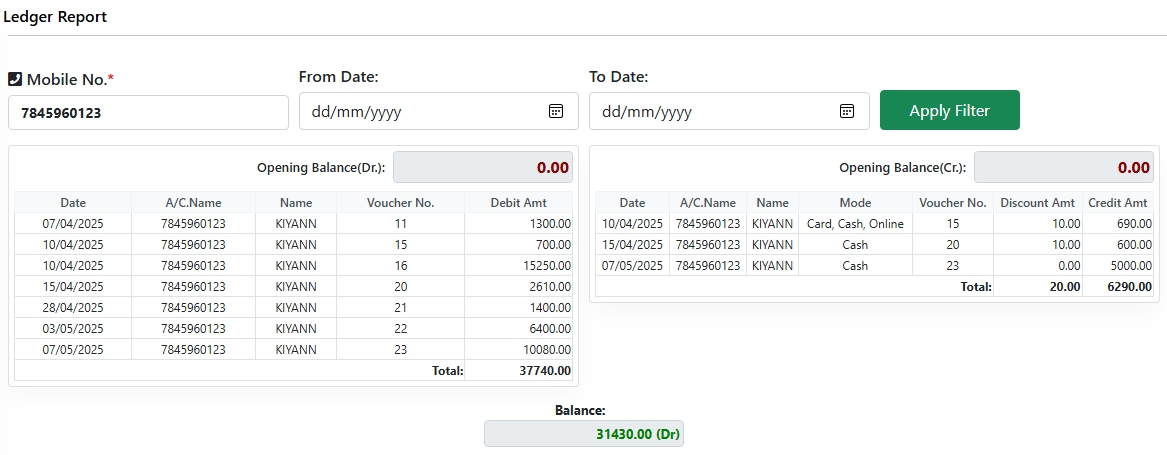Click the Discount Amt column header
The height and width of the screenshot is (455, 1167).
point(1037,203)
